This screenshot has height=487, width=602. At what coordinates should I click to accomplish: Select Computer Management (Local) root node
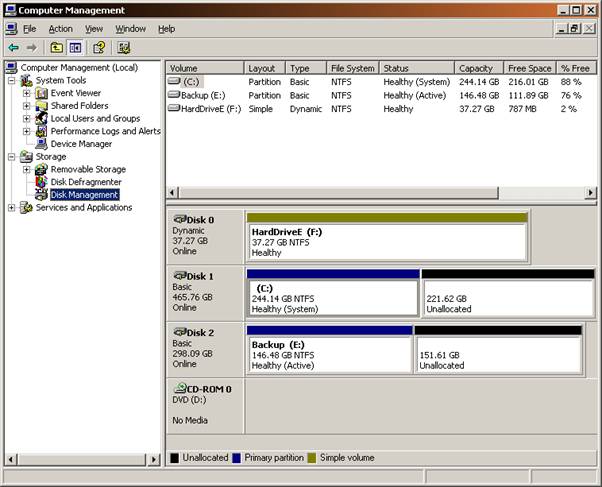(79, 68)
